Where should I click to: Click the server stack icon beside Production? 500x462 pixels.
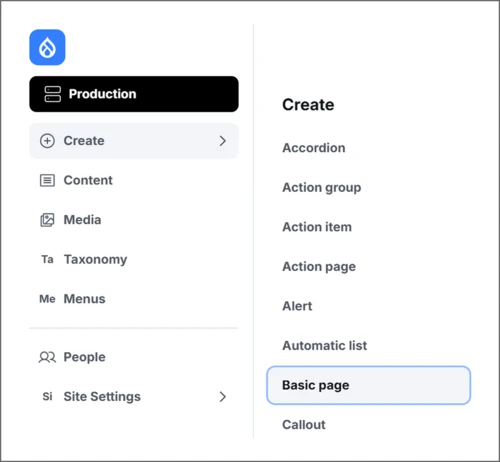point(53,94)
